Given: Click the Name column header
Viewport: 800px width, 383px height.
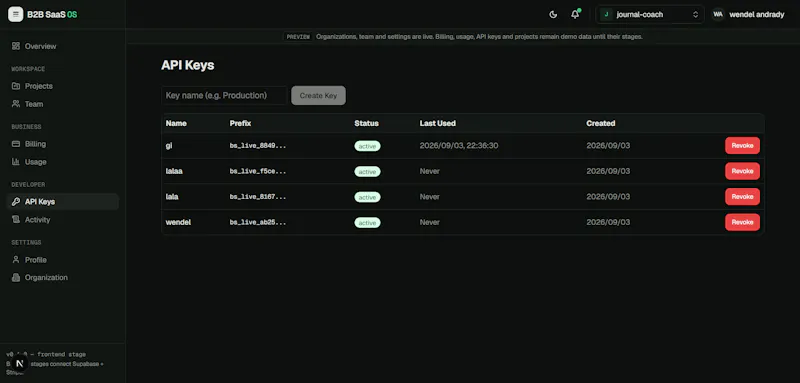Looking at the screenshot, I should coord(176,123).
